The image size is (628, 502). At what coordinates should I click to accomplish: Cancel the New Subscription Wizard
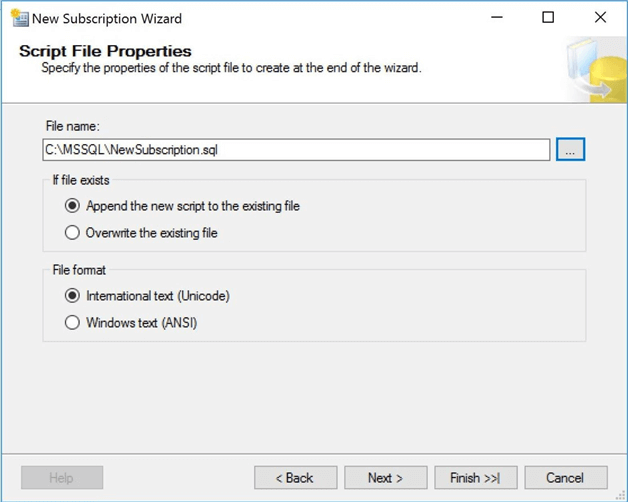pos(565,477)
